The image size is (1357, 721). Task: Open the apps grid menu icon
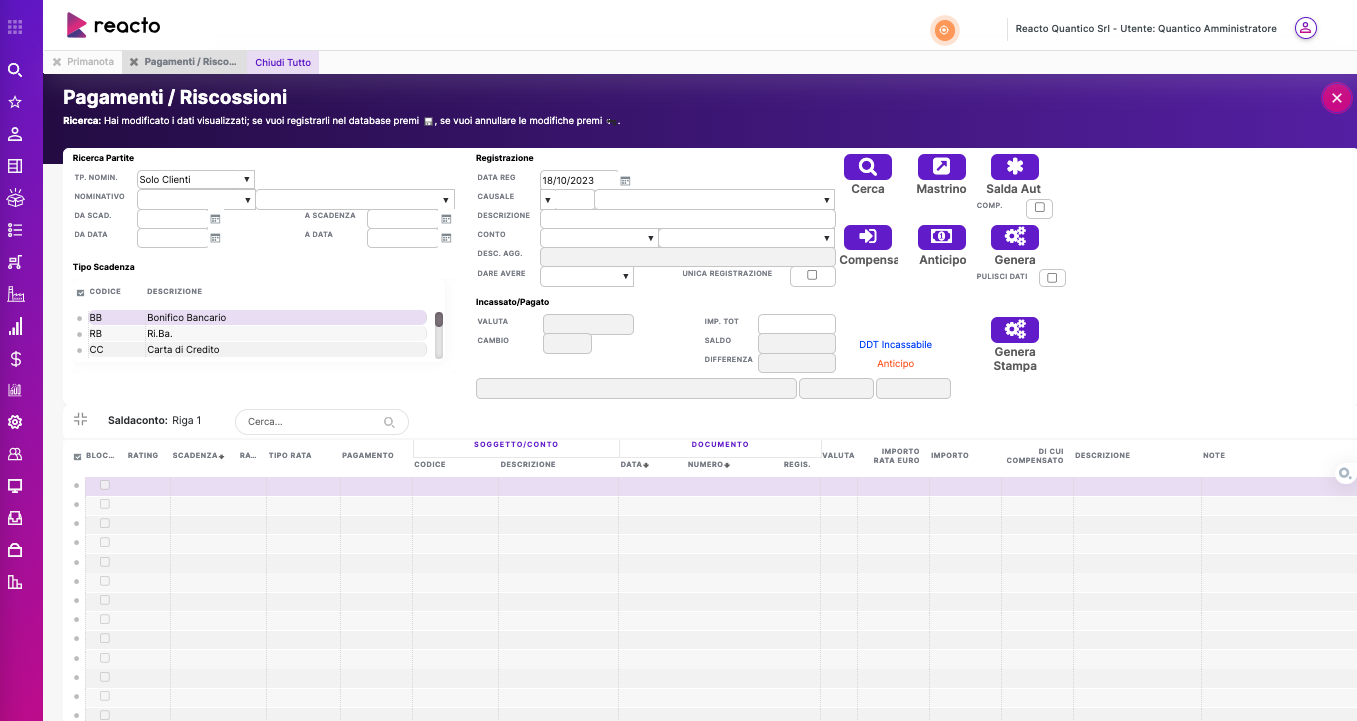(15, 27)
